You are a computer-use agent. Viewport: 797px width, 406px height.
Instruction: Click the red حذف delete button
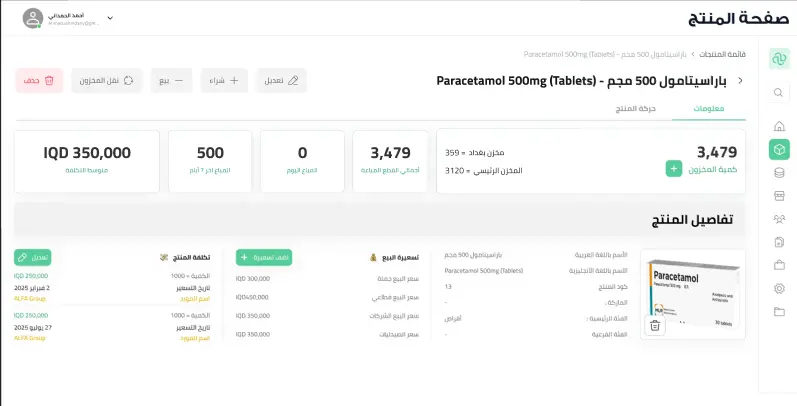pyautogui.click(x=39, y=80)
